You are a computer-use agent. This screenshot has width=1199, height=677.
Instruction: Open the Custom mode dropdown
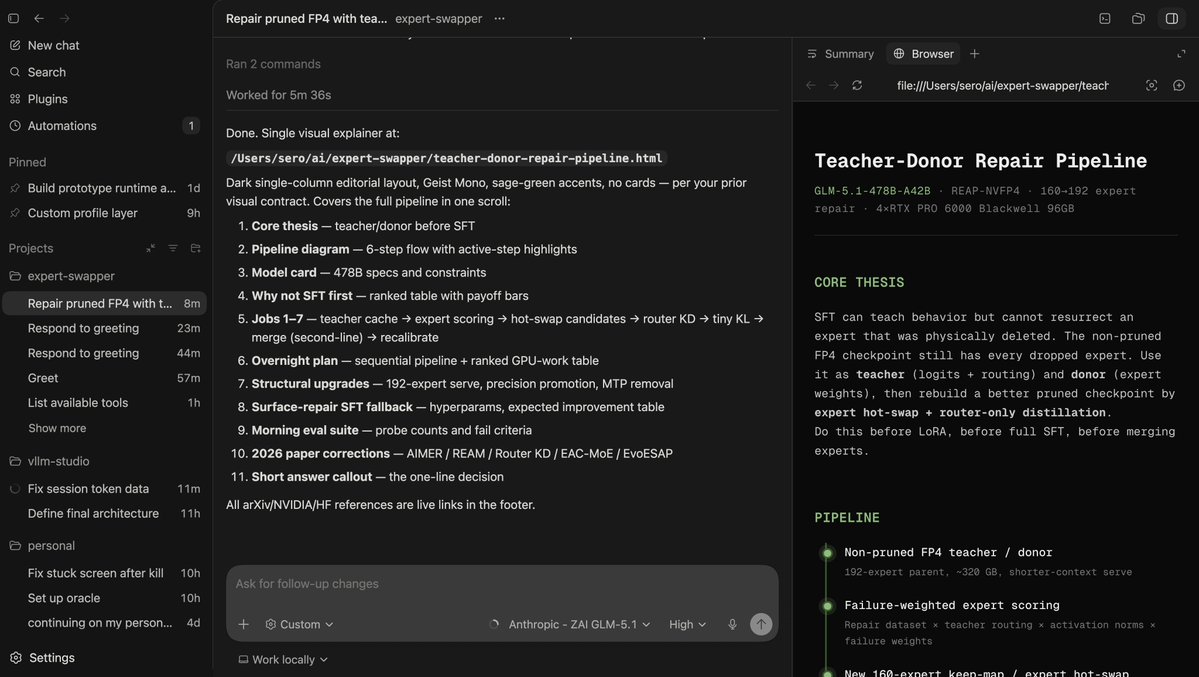tap(299, 624)
